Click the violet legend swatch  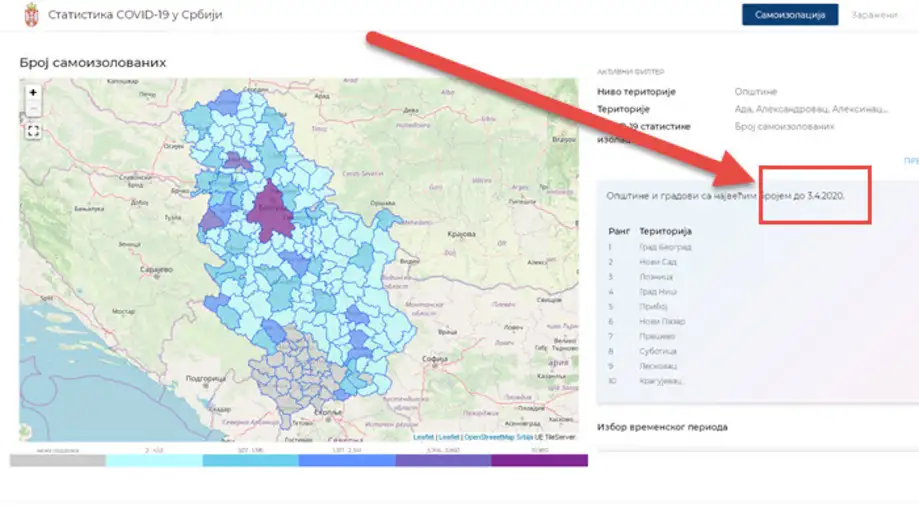pyautogui.click(x=443, y=461)
